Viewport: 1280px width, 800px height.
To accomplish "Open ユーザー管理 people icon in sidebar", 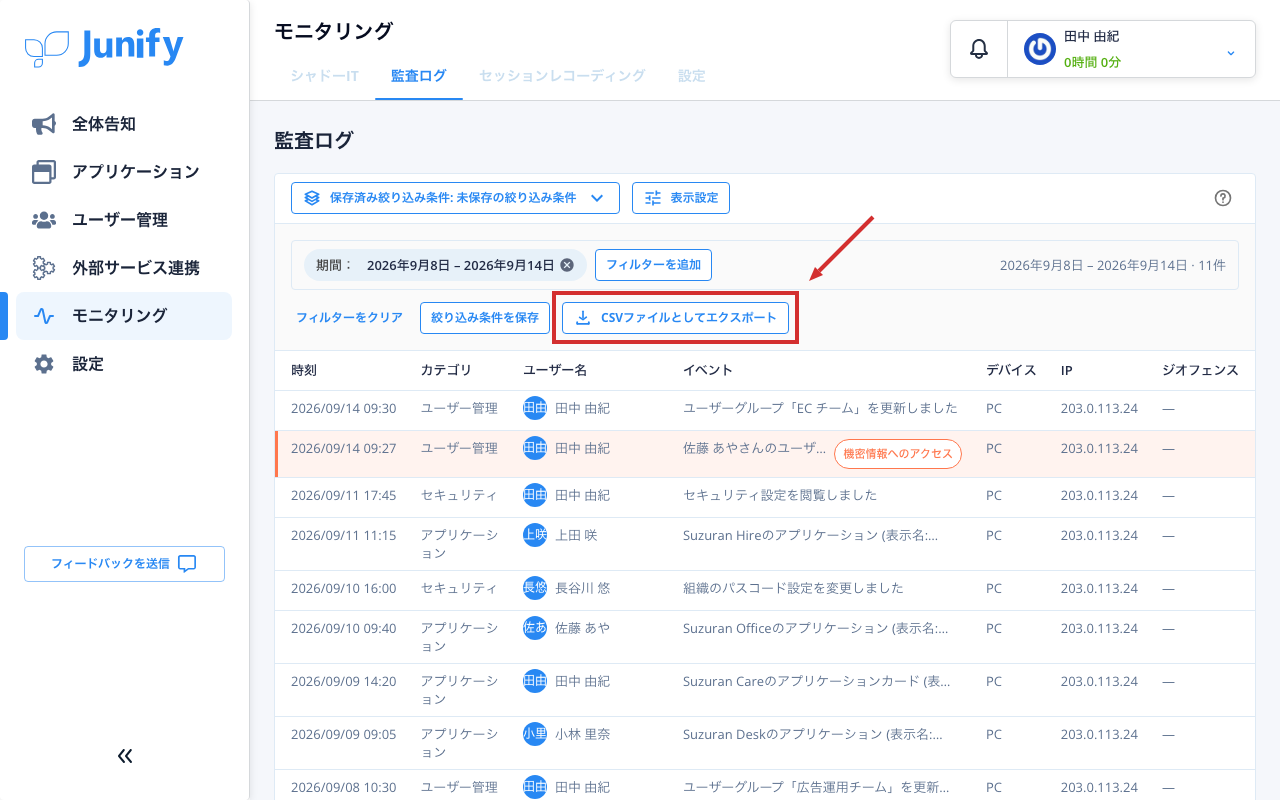I will click(x=44, y=220).
